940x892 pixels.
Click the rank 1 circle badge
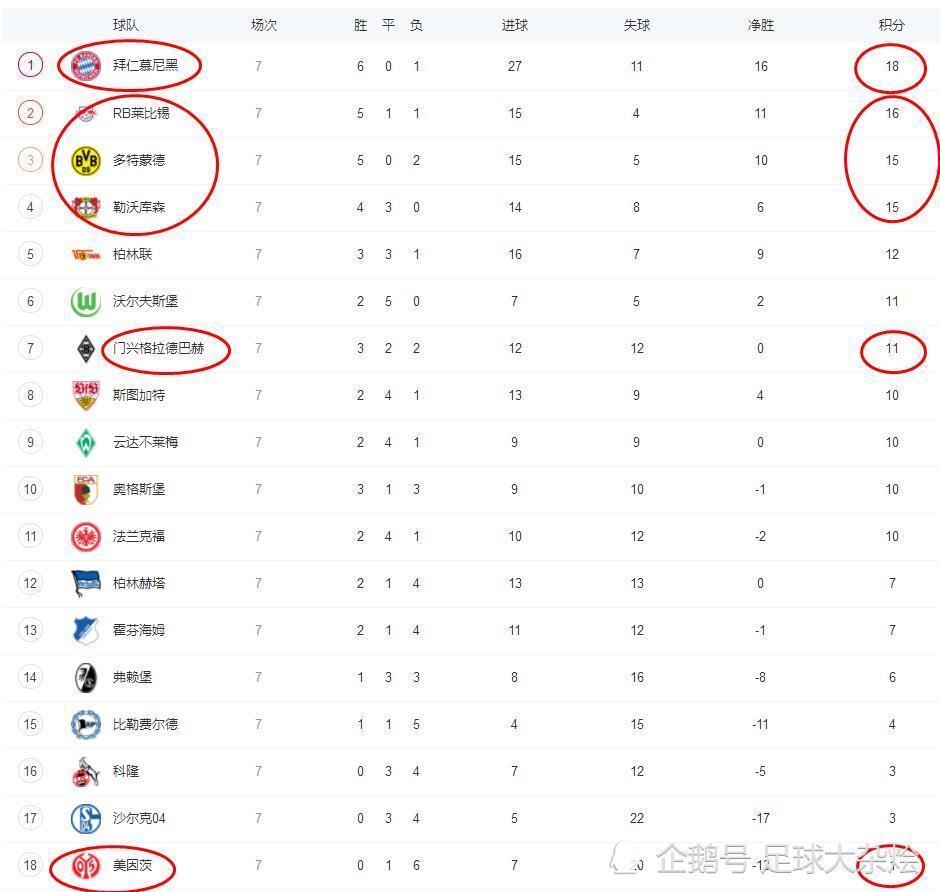click(x=31, y=65)
